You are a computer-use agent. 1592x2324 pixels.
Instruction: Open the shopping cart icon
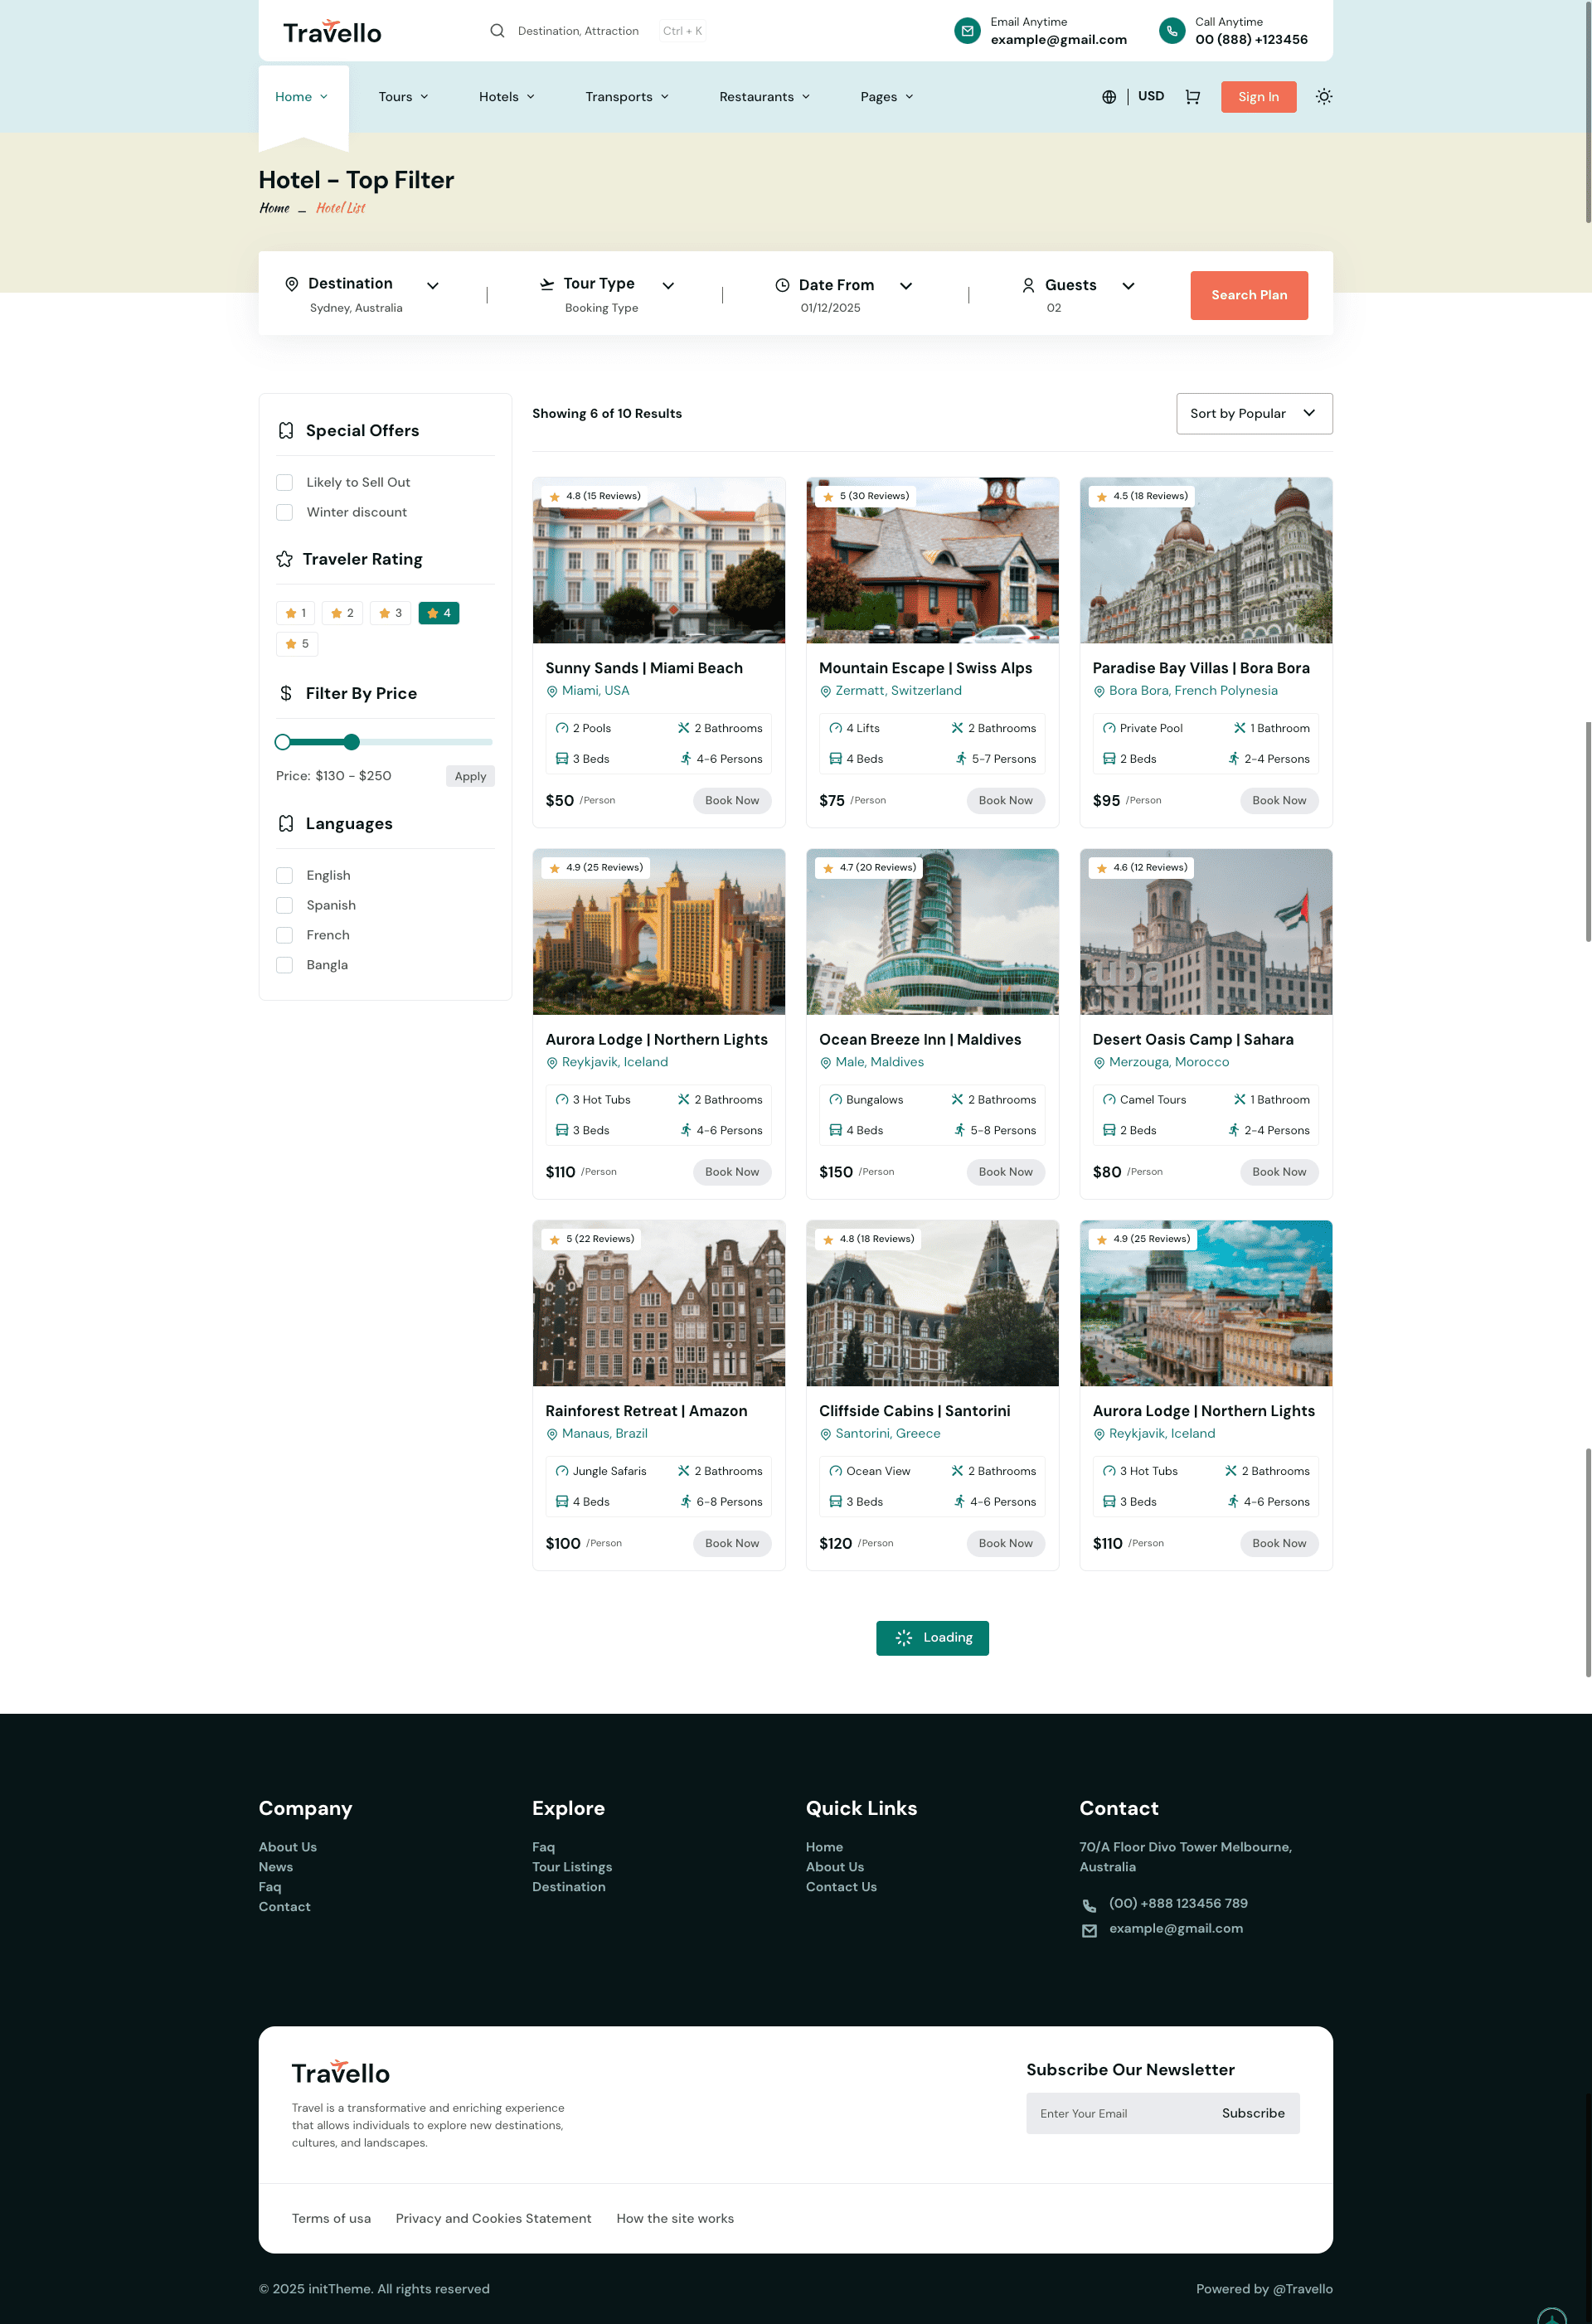(1192, 97)
